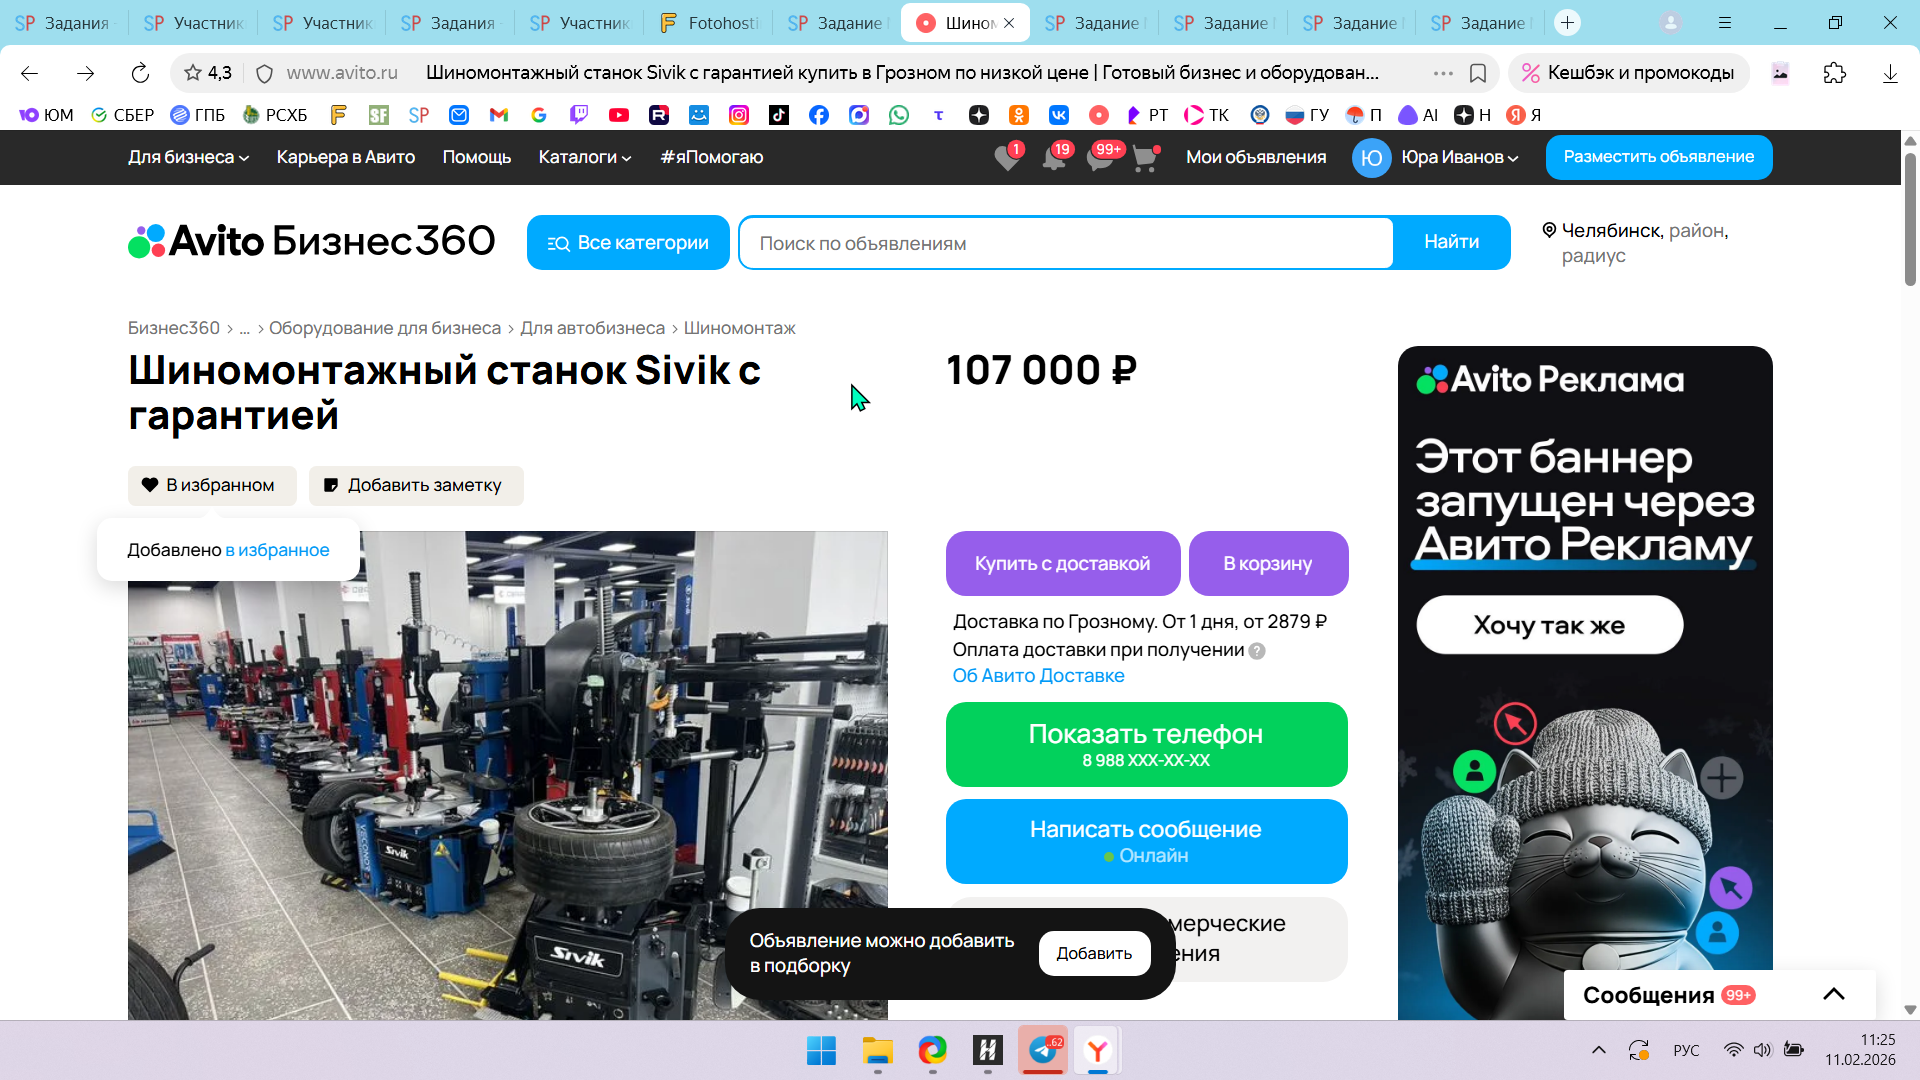
Task: Open "Мои объявления" menu item
Action: click(1256, 157)
